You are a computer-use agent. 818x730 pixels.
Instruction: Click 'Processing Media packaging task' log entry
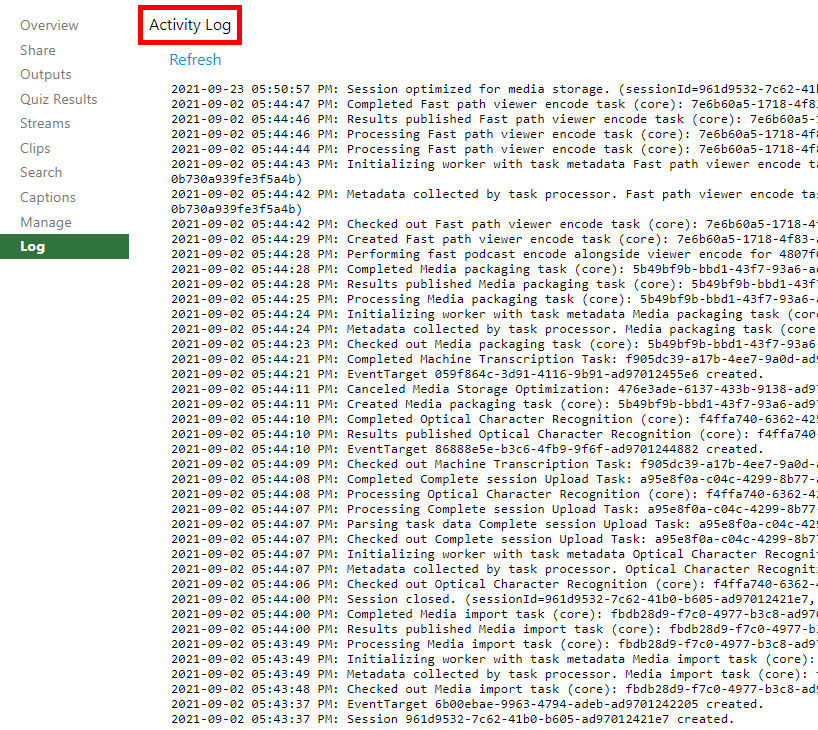(x=494, y=300)
